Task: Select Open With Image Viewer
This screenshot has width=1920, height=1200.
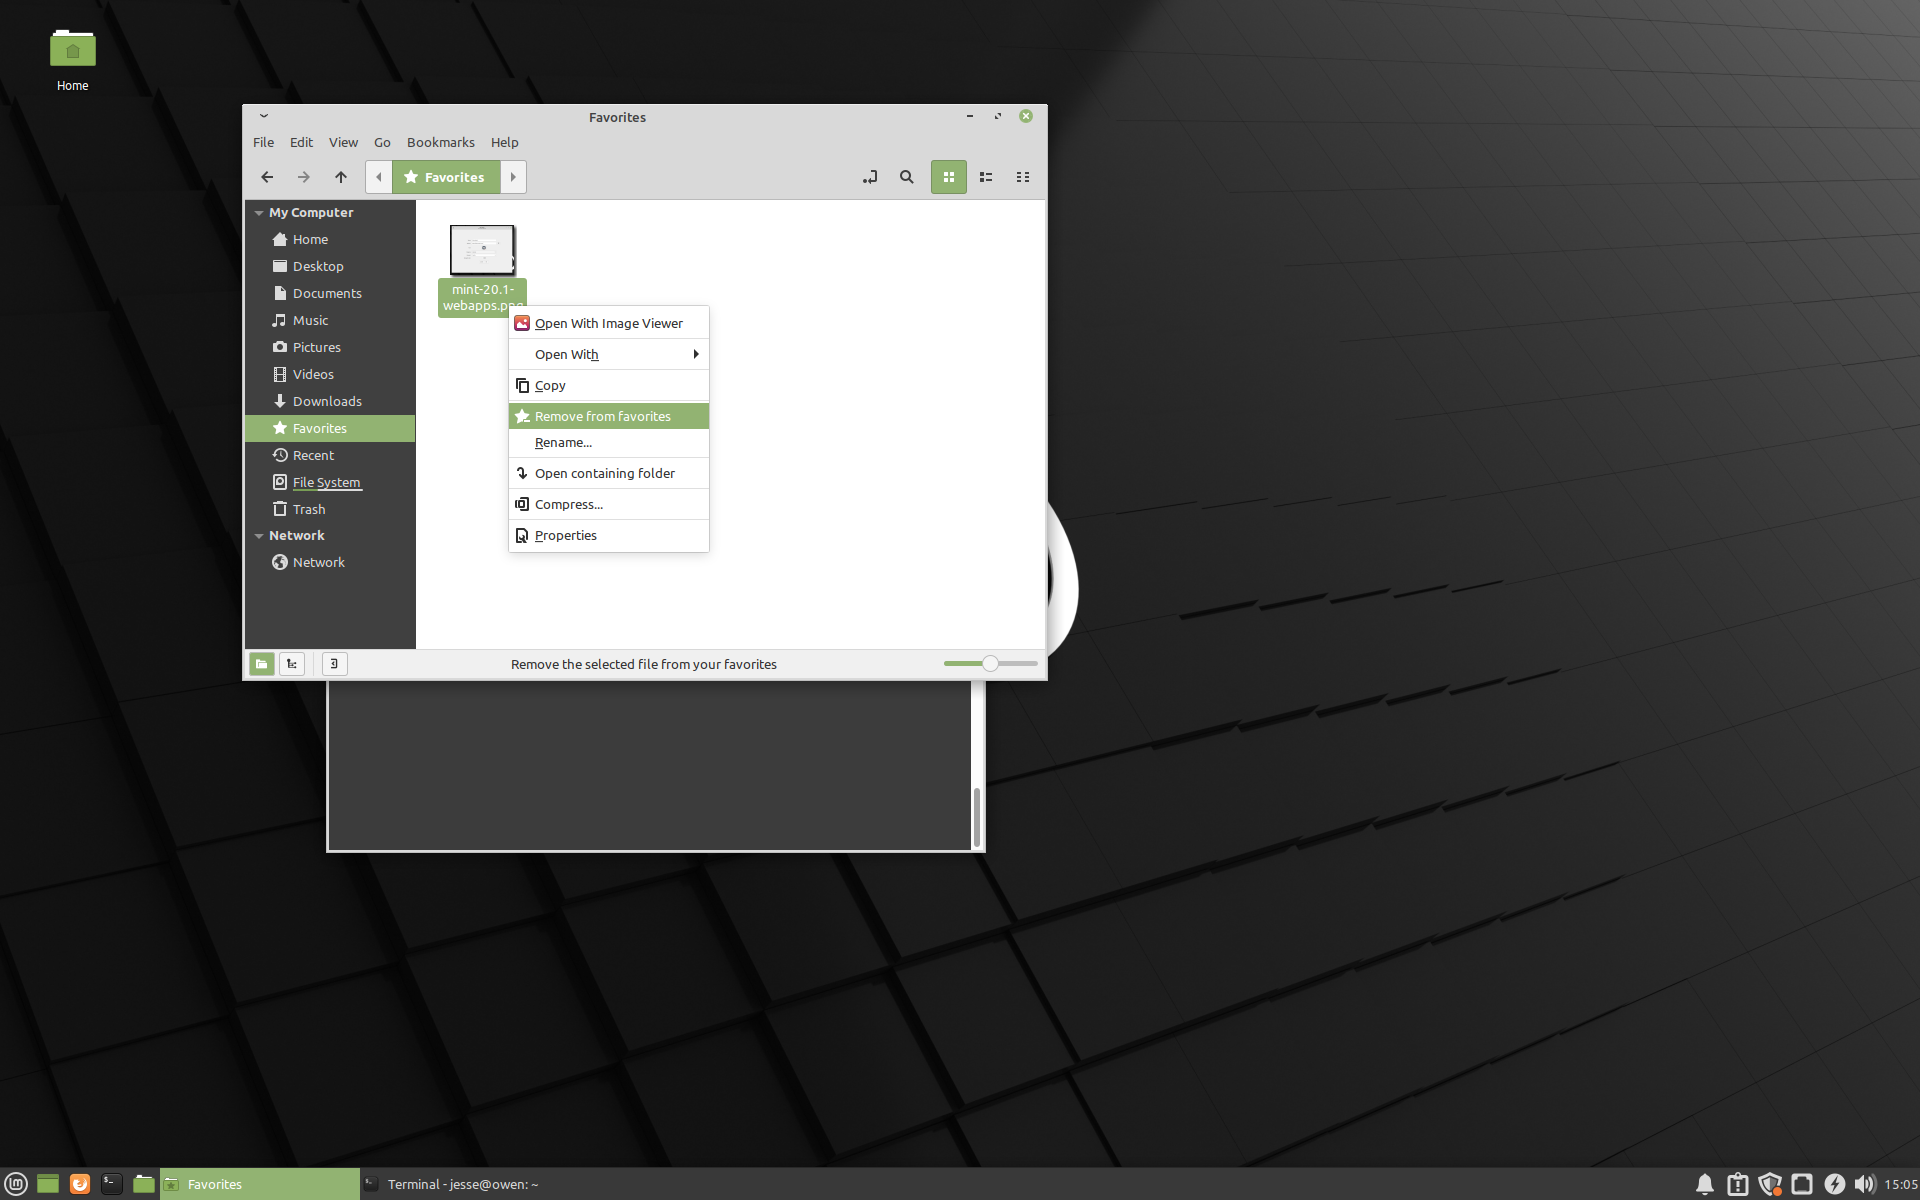Action: (609, 323)
